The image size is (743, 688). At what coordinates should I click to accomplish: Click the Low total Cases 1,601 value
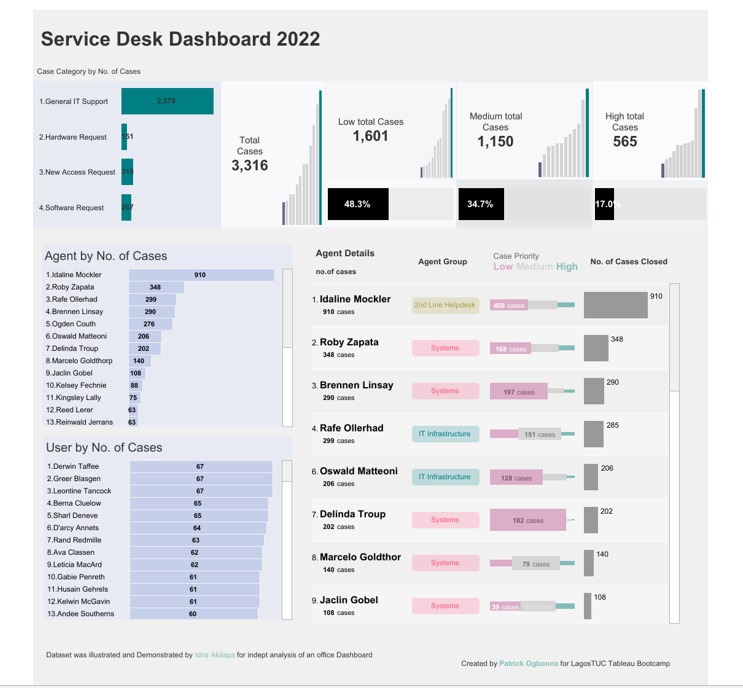pyautogui.click(x=370, y=136)
